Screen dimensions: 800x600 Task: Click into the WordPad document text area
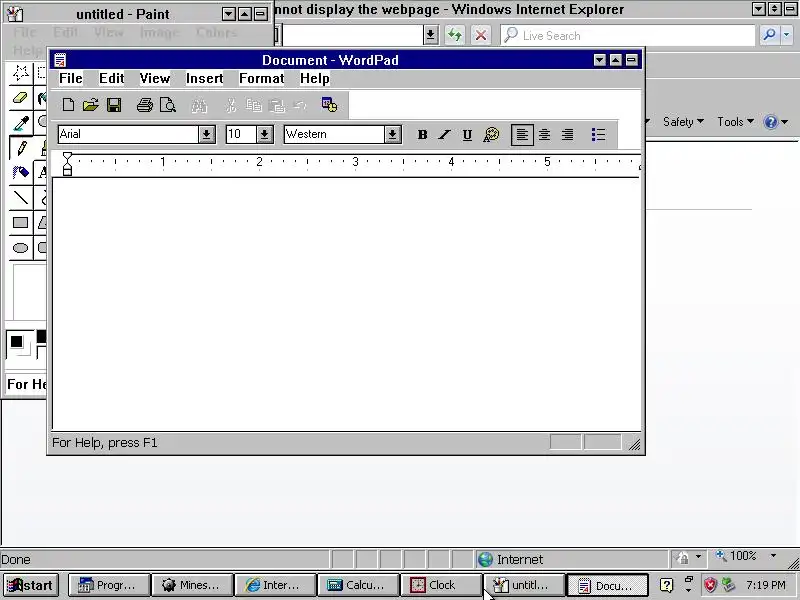346,304
